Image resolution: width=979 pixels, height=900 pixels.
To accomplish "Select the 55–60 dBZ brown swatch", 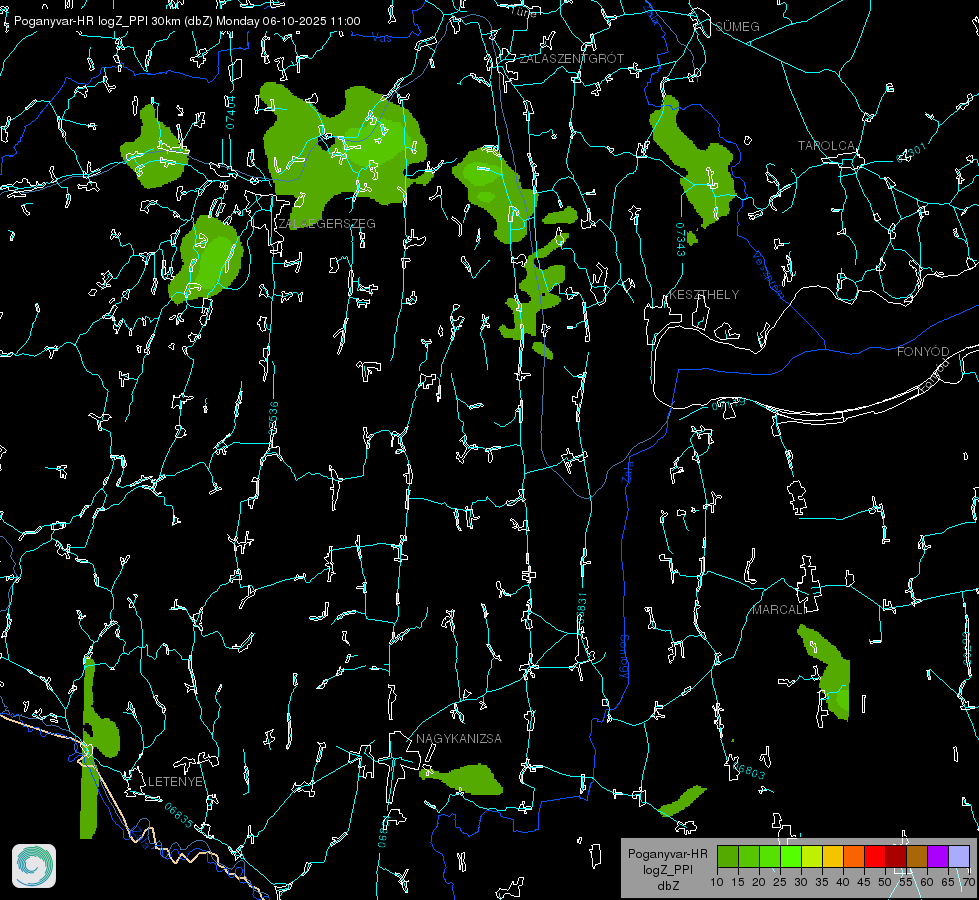I will (917, 856).
